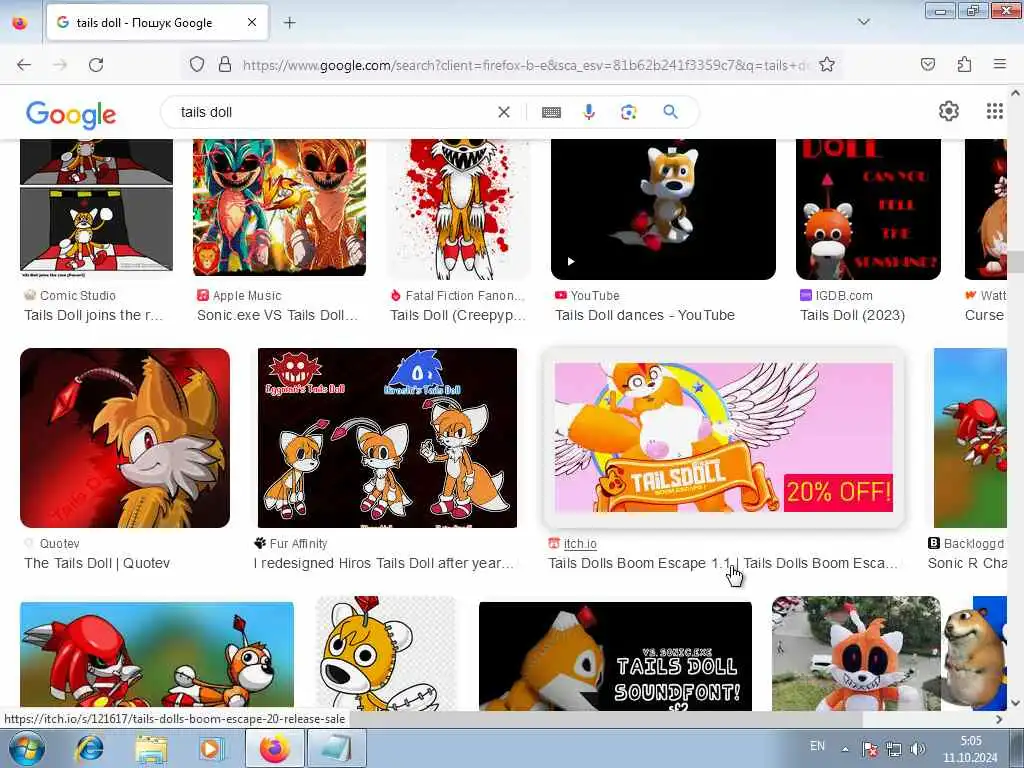Open the Comic Studio Tails Doll thumbnail
1024x768 pixels.
coord(97,207)
